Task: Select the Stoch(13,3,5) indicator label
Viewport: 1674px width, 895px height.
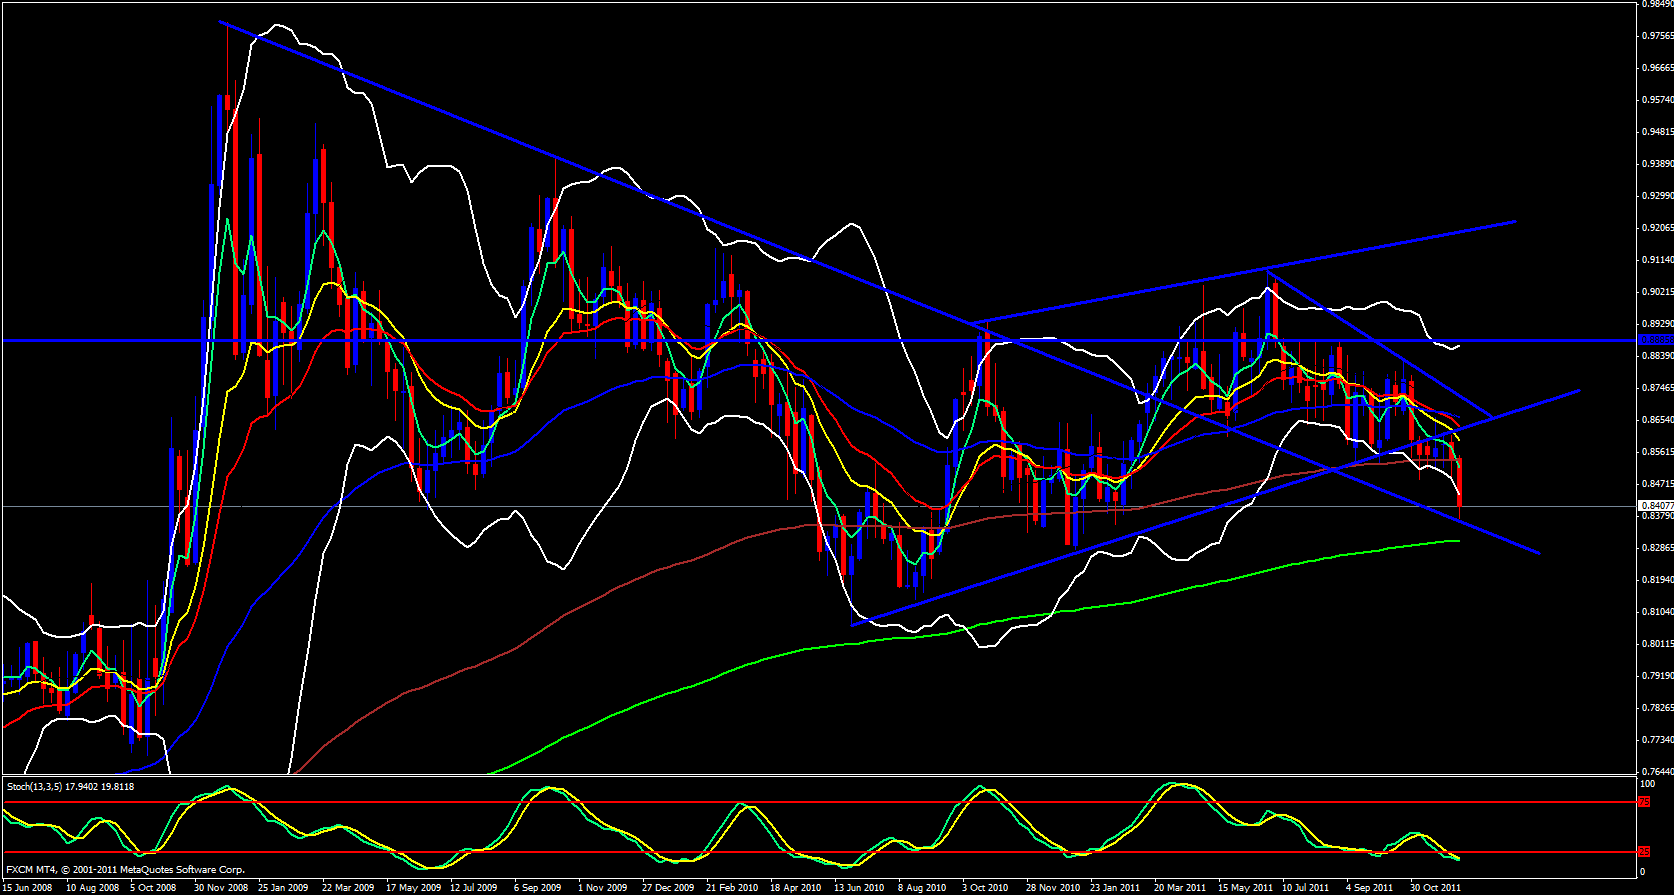Action: [70, 787]
